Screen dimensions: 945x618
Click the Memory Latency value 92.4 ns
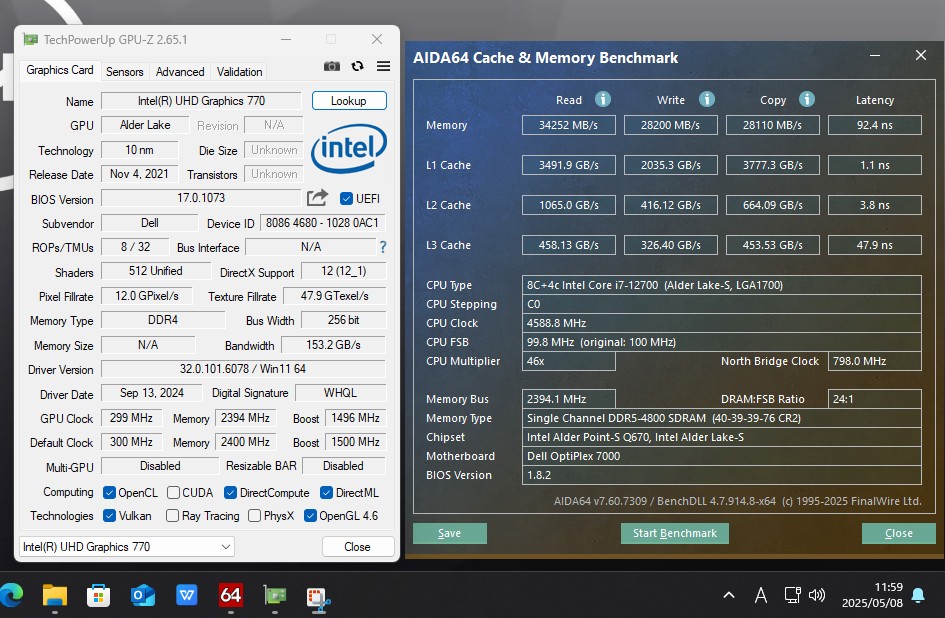(x=874, y=125)
